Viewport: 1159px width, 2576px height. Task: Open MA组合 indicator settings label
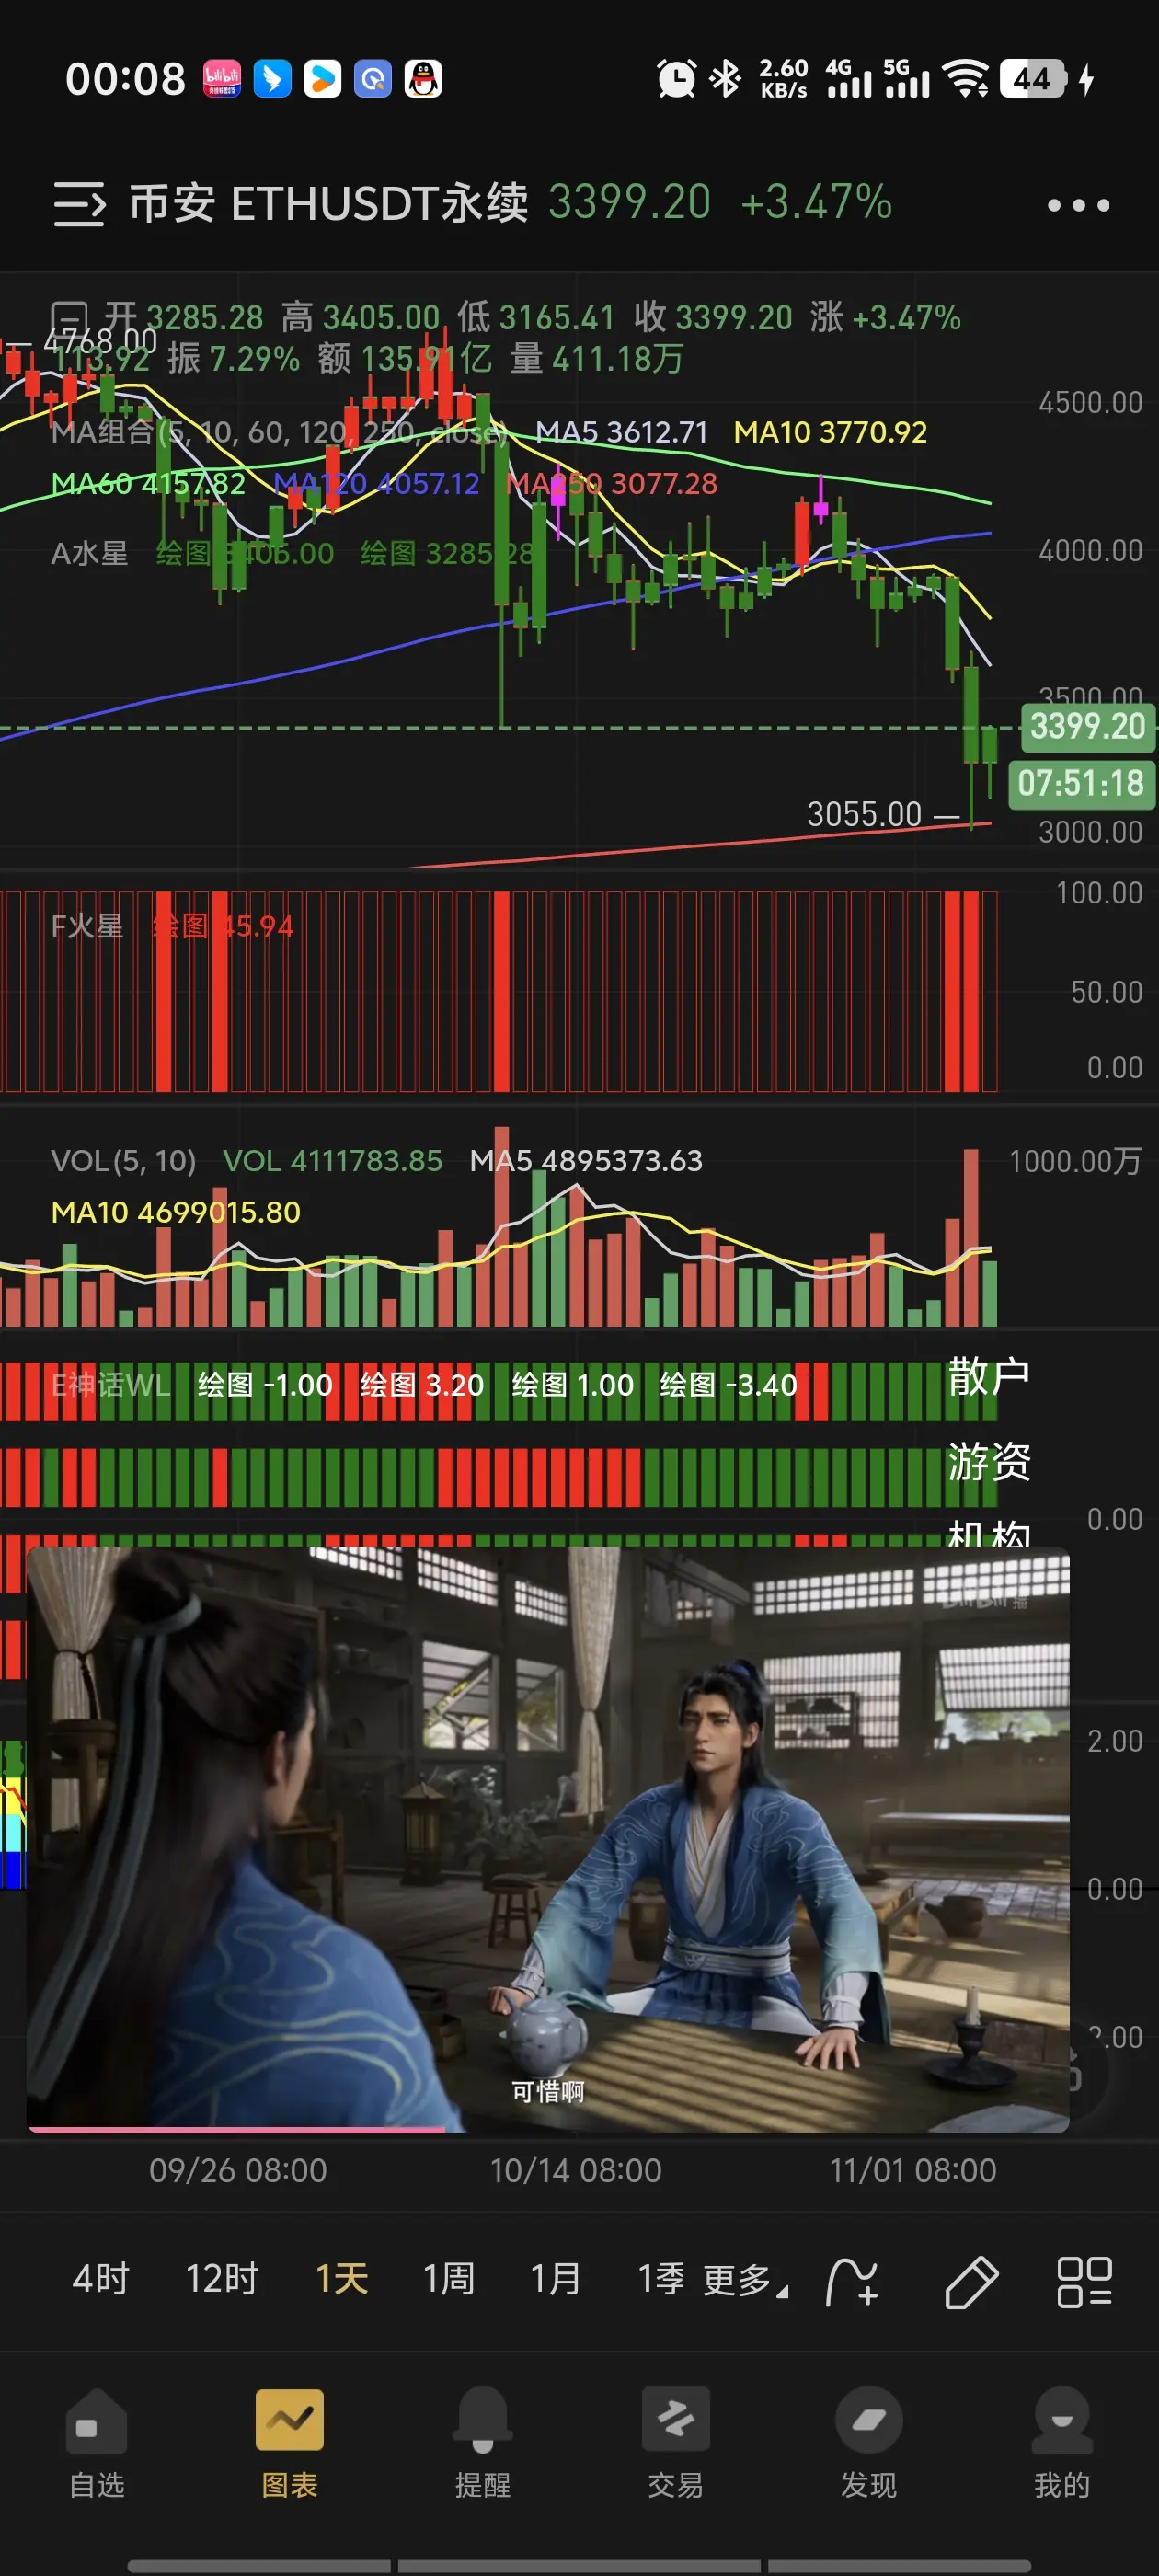click(x=279, y=432)
